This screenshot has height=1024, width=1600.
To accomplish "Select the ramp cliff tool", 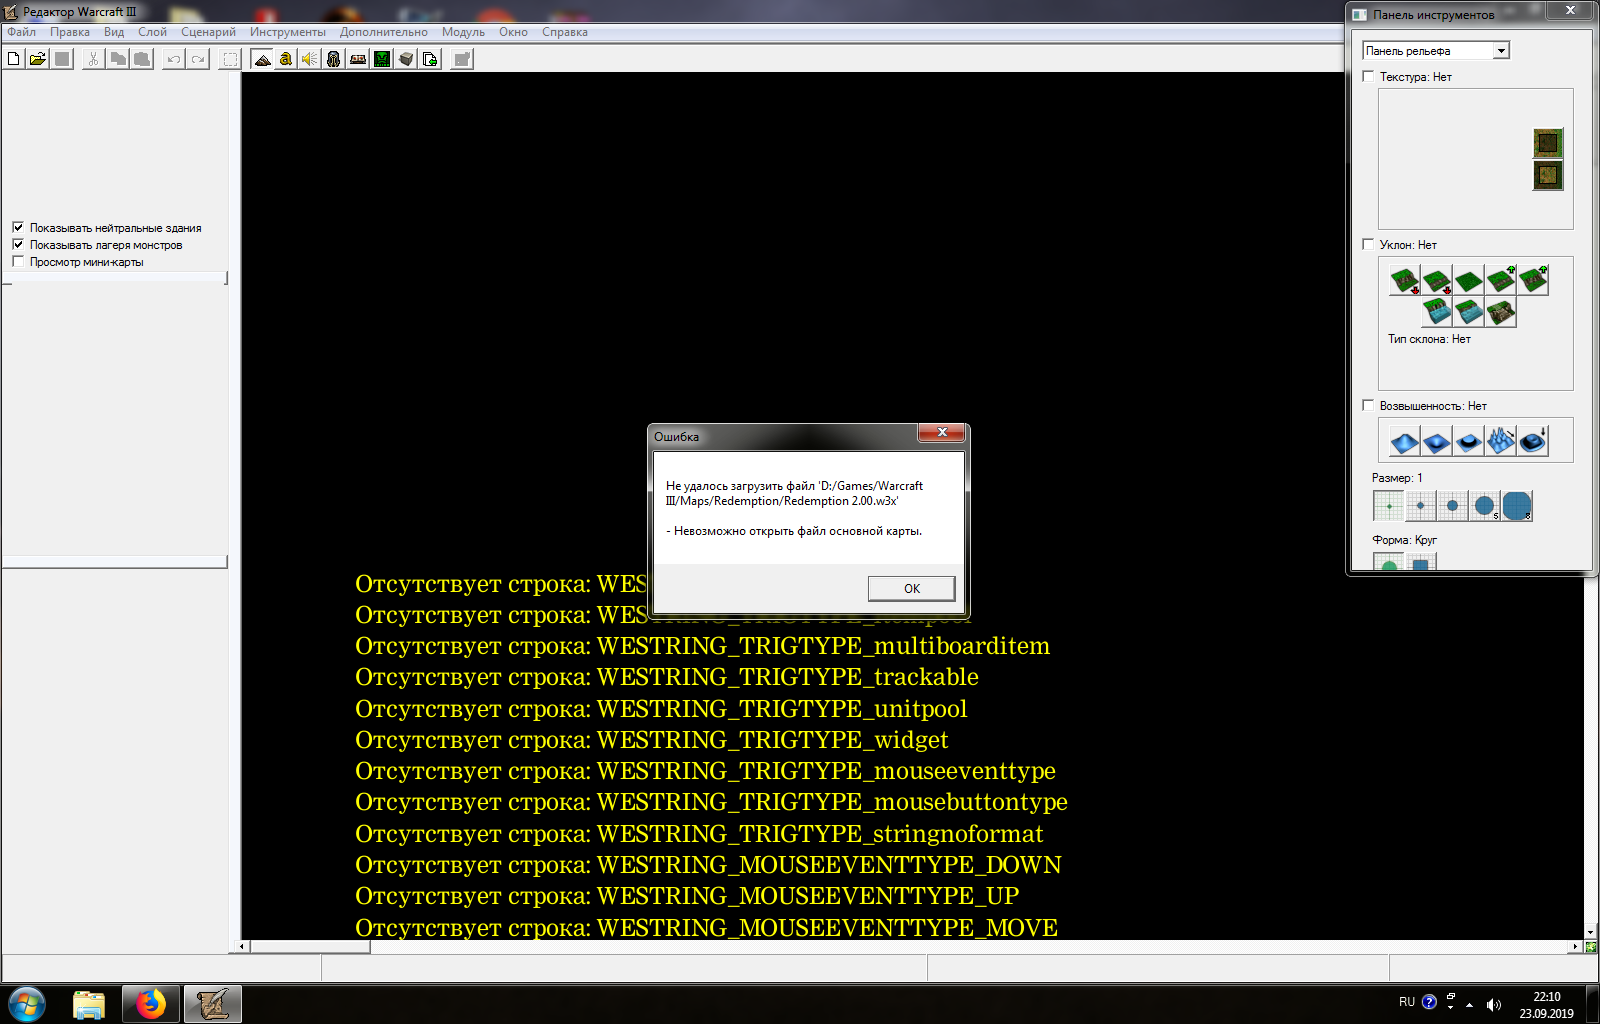I will click(x=1501, y=312).
